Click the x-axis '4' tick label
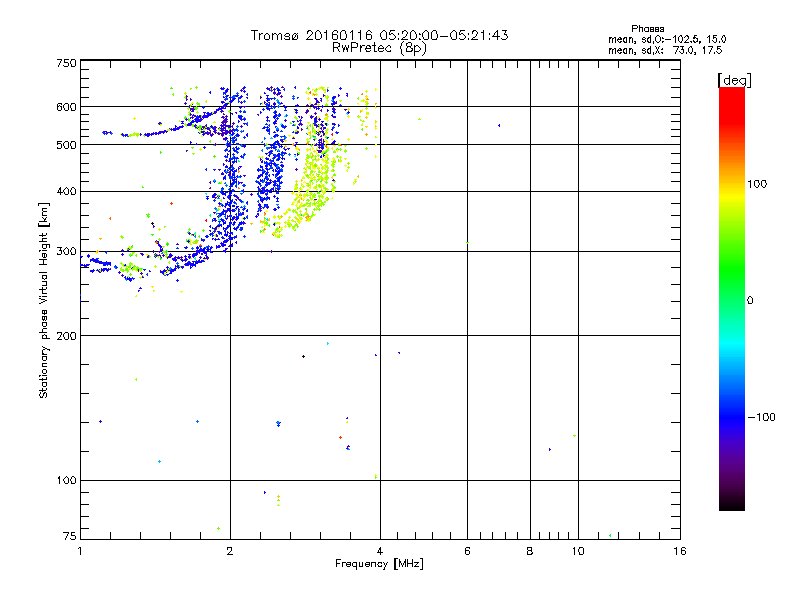 [x=380, y=551]
